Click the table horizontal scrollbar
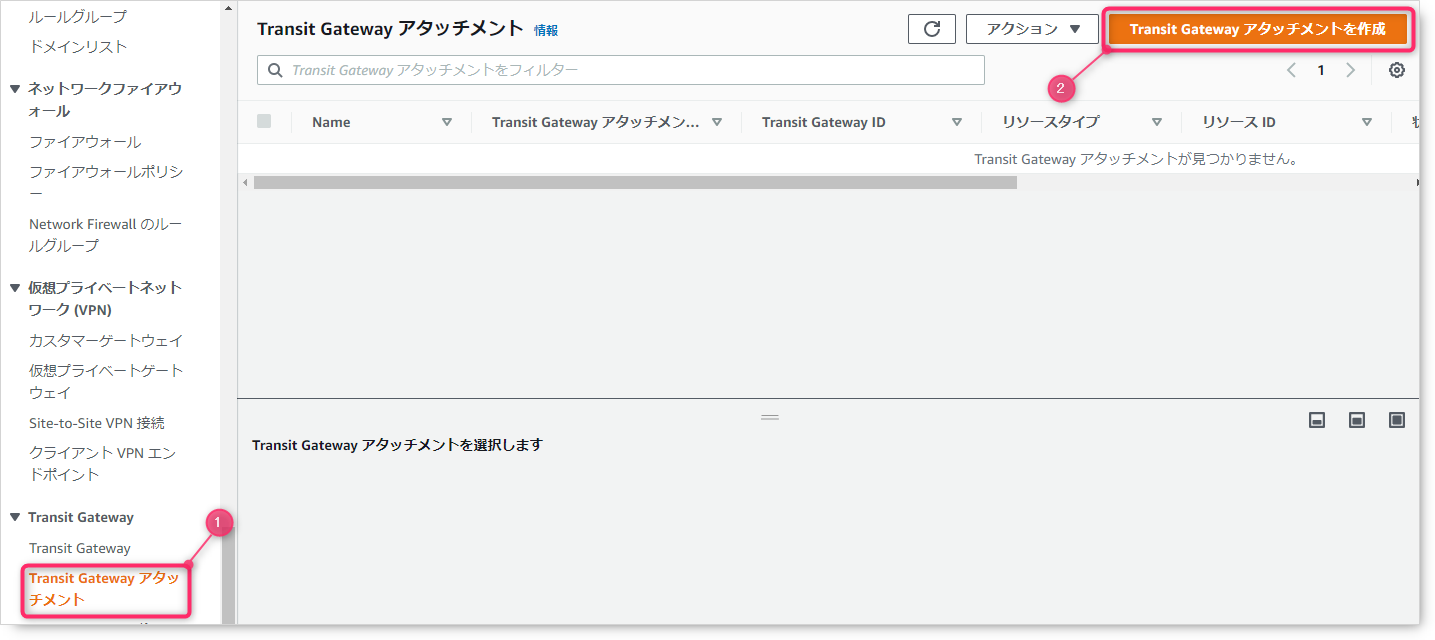The height and width of the screenshot is (640, 1435). (635, 183)
